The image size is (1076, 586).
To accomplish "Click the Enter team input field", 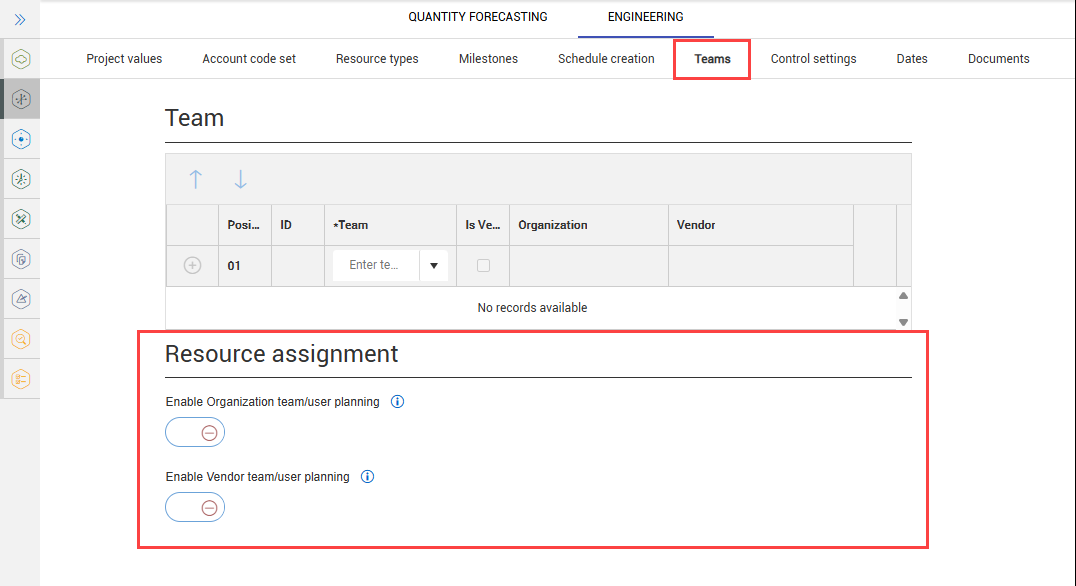I will pyautogui.click(x=375, y=266).
